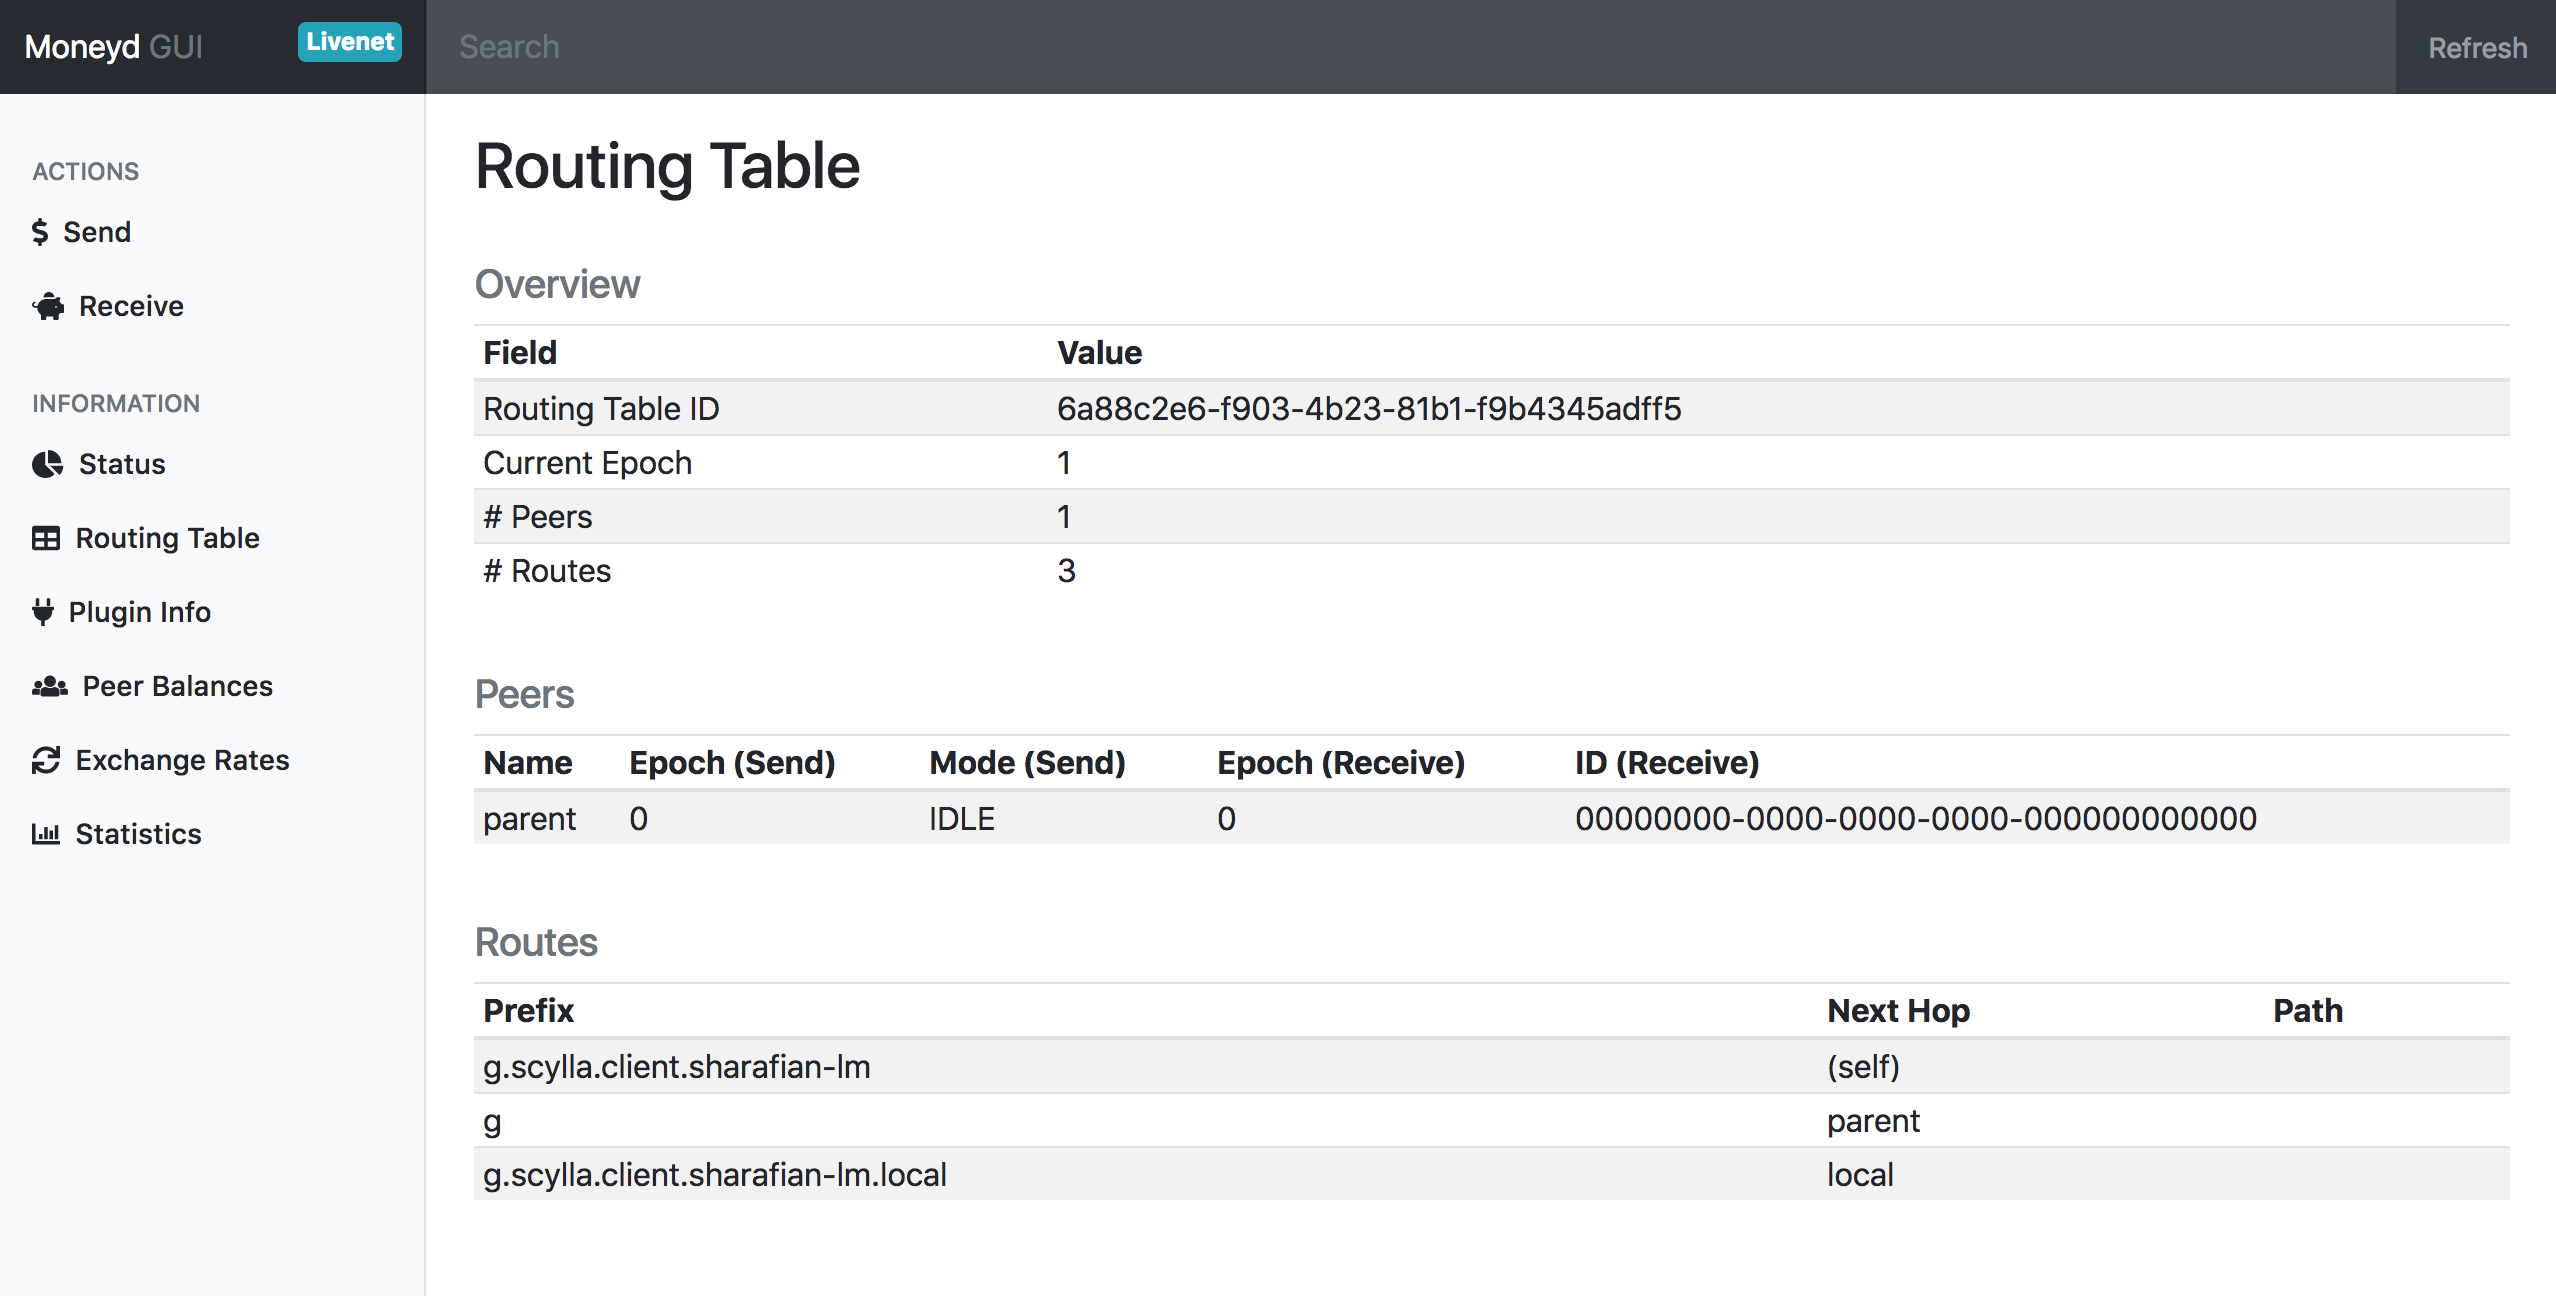Viewport: 2556px width, 1296px height.
Task: Click the sync arrows Exchange Rates icon
Action: point(46,760)
